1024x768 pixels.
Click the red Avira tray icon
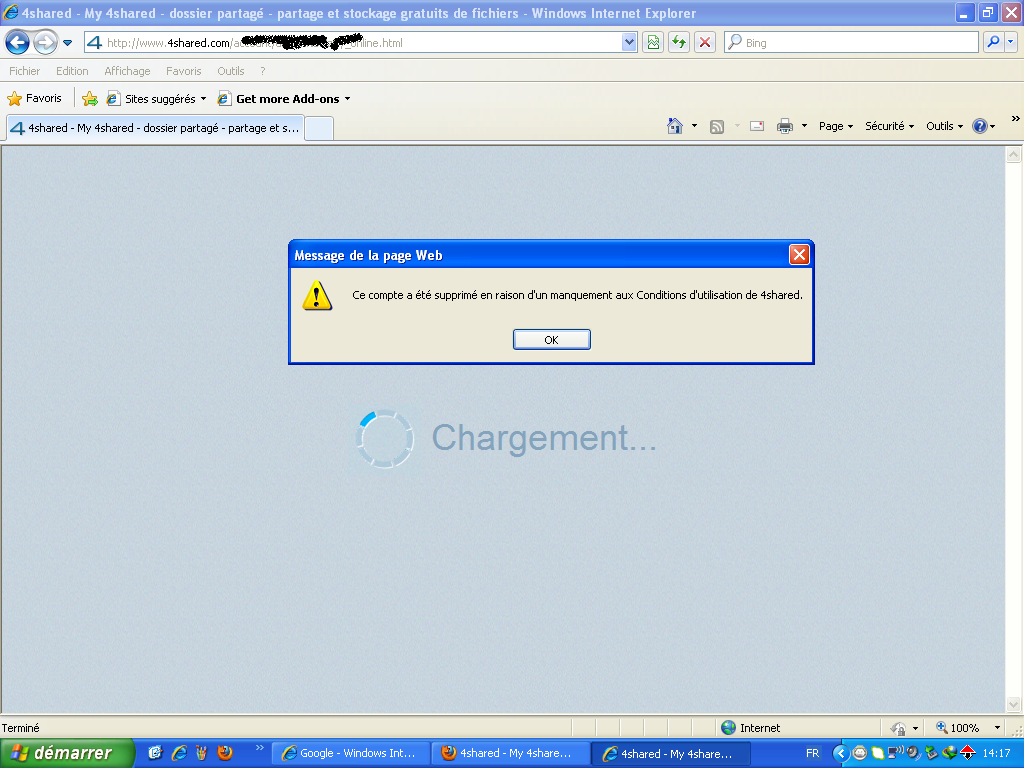pyautogui.click(x=968, y=753)
